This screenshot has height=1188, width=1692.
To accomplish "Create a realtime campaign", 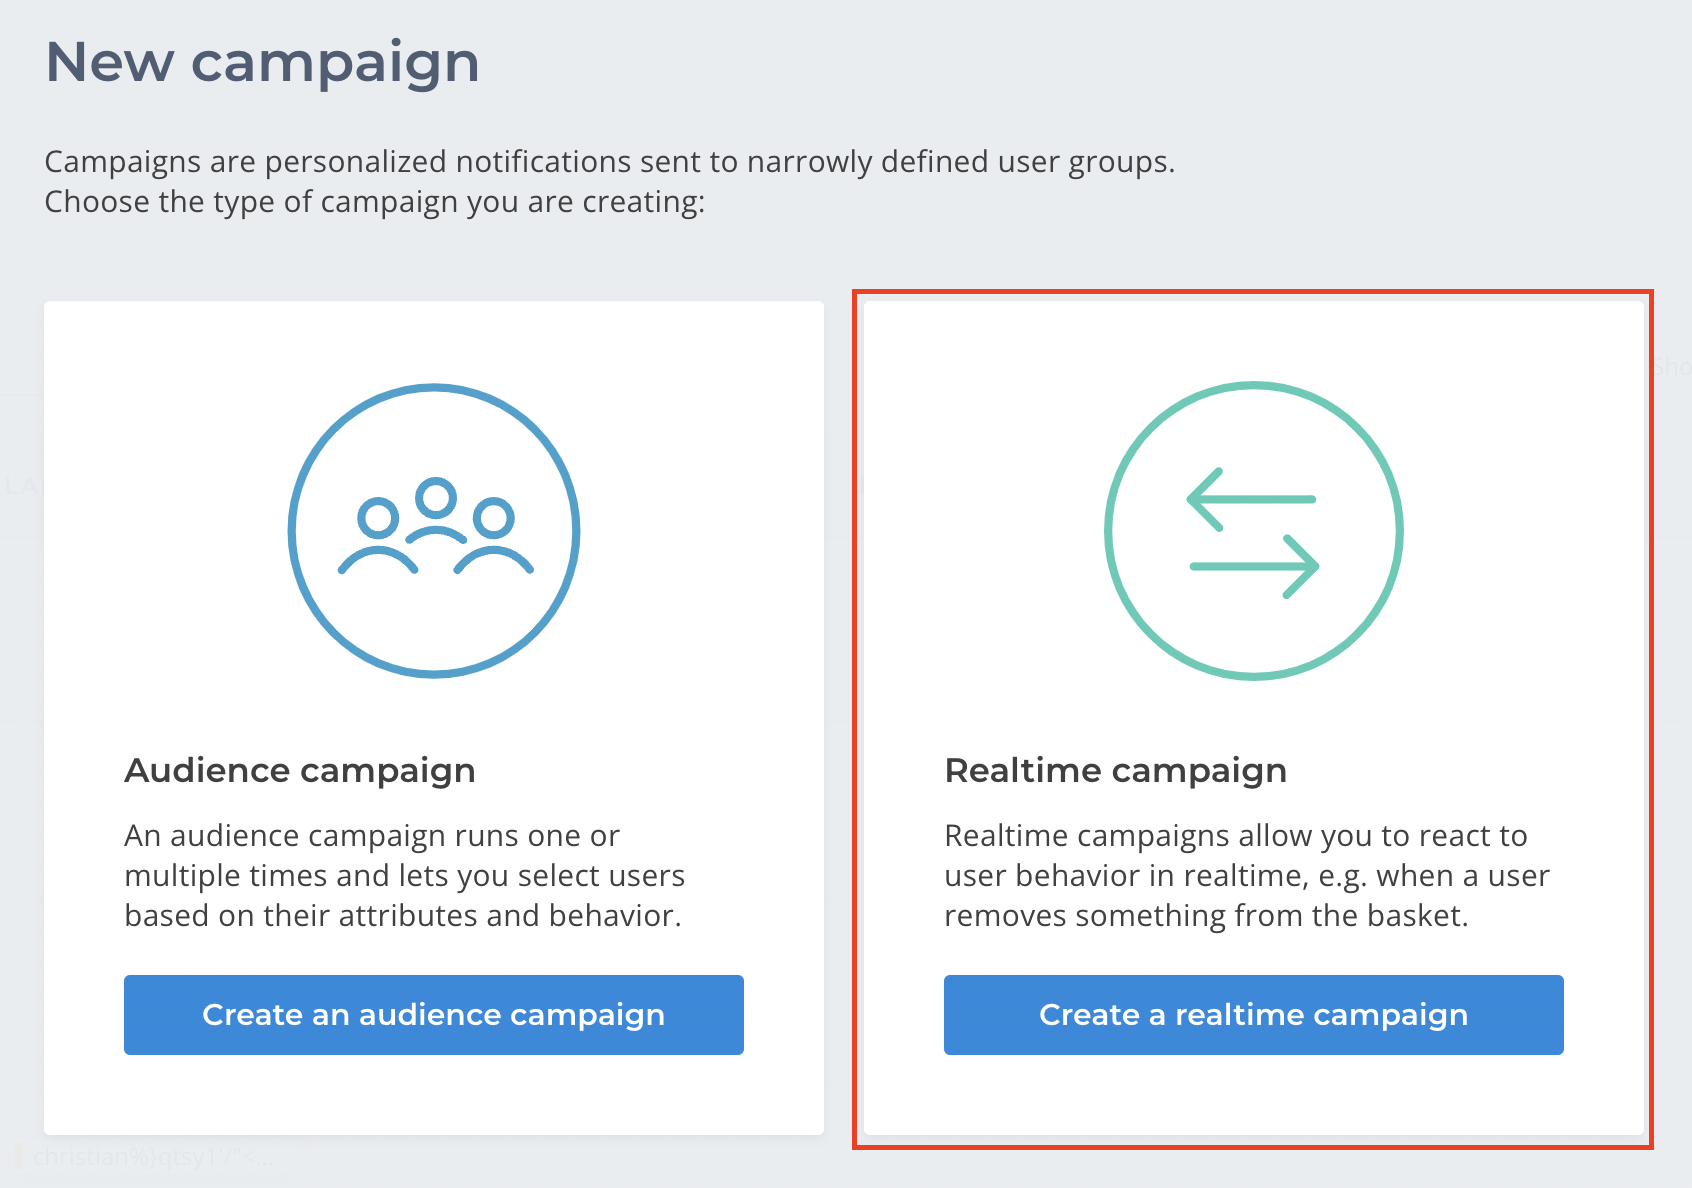I will coord(1254,1014).
